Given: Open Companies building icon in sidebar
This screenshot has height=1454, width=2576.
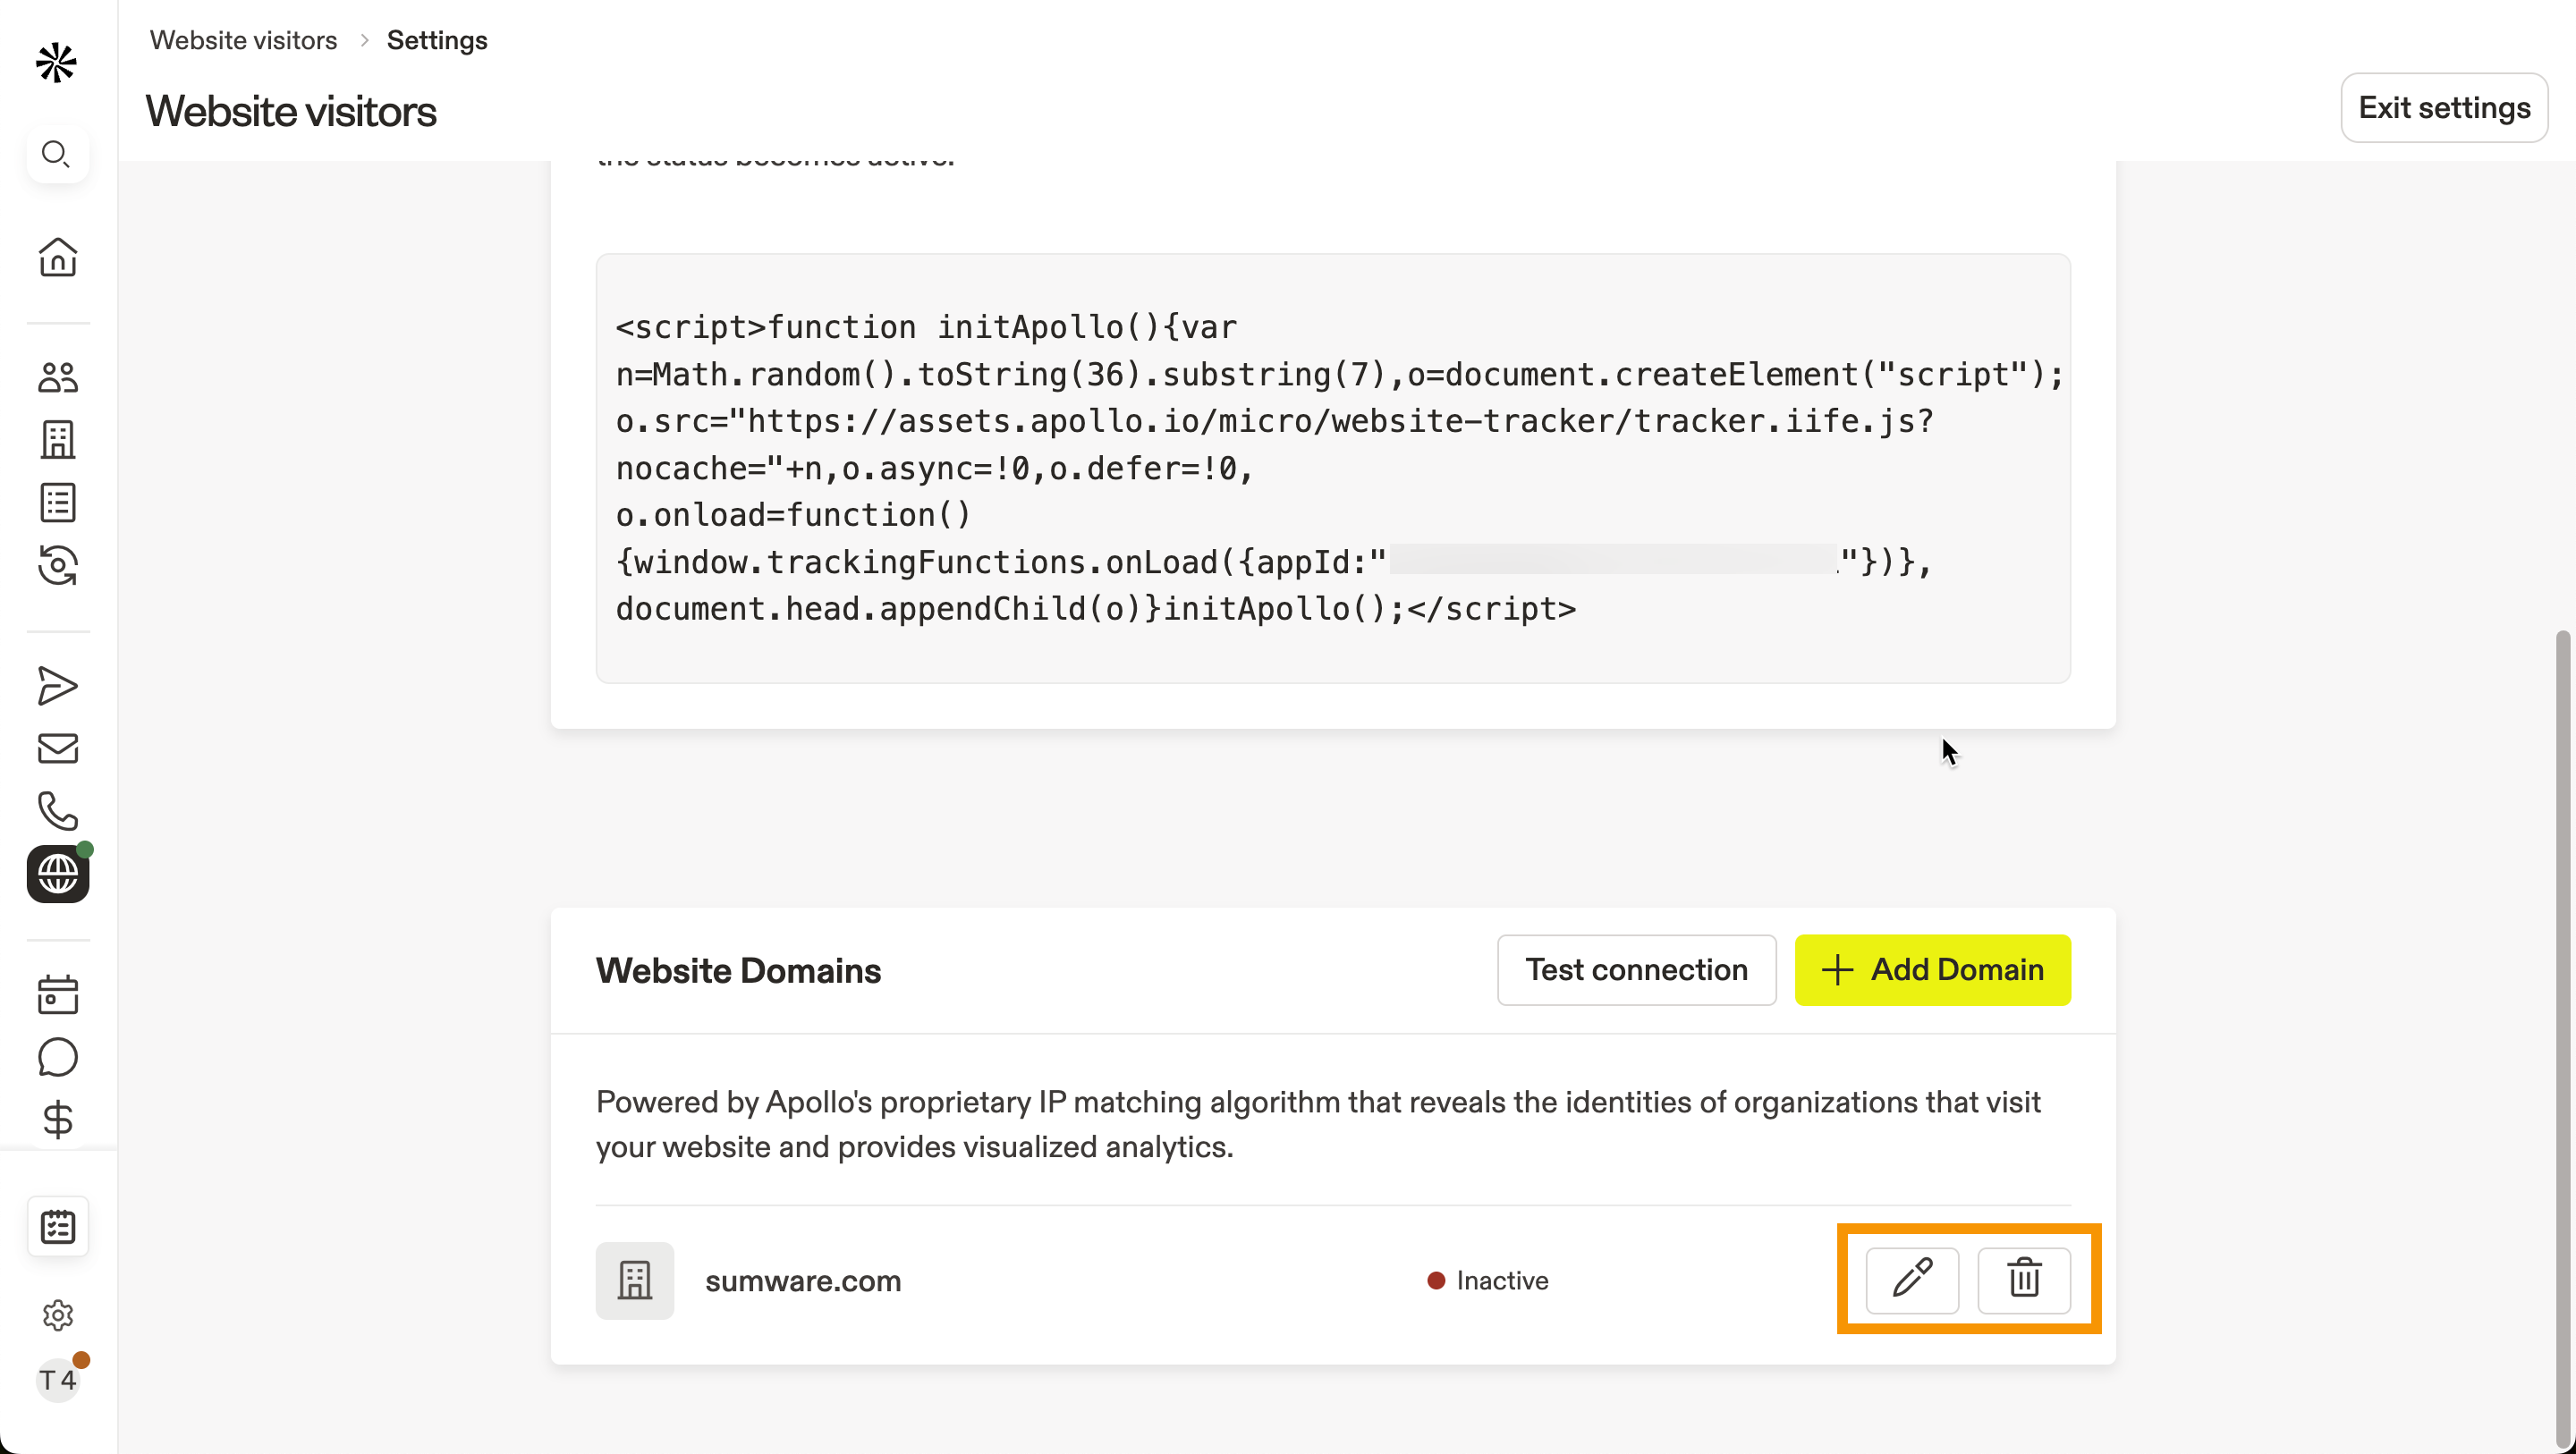Looking at the screenshot, I should pos(58,439).
